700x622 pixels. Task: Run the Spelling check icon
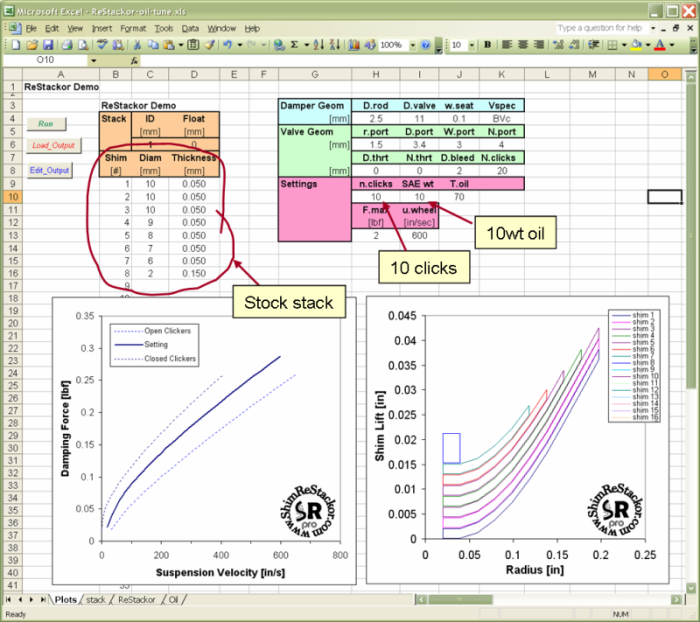[102, 45]
